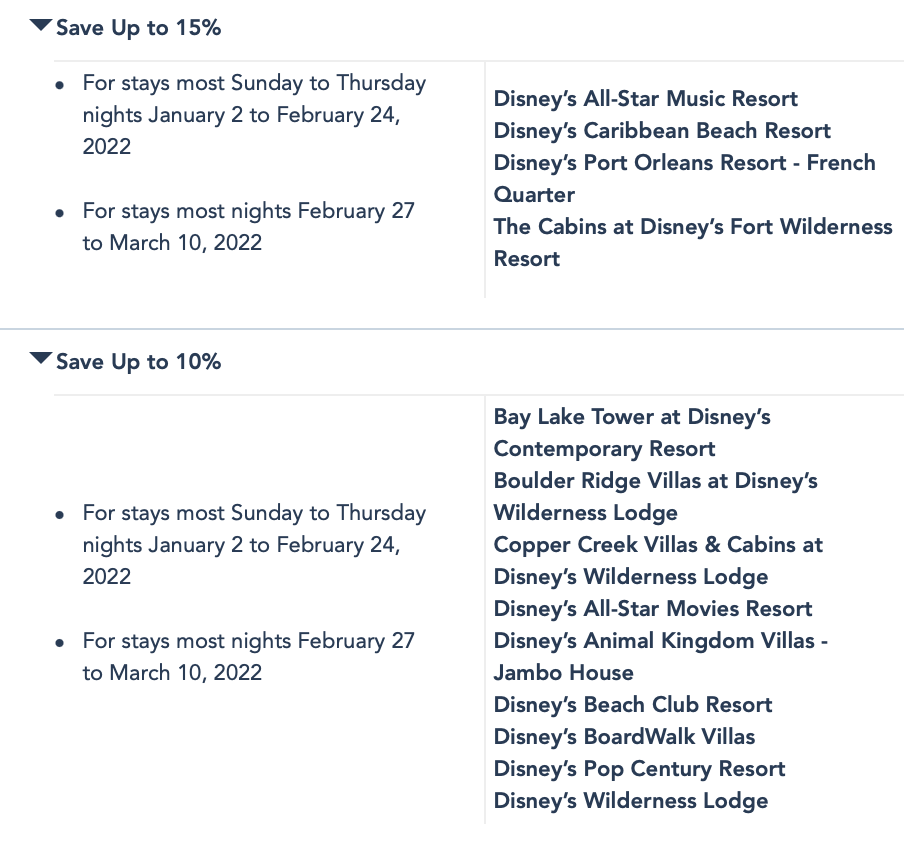This screenshot has width=904, height=850.
Task: Open Disney's BoardWalk Villas link
Action: (624, 737)
